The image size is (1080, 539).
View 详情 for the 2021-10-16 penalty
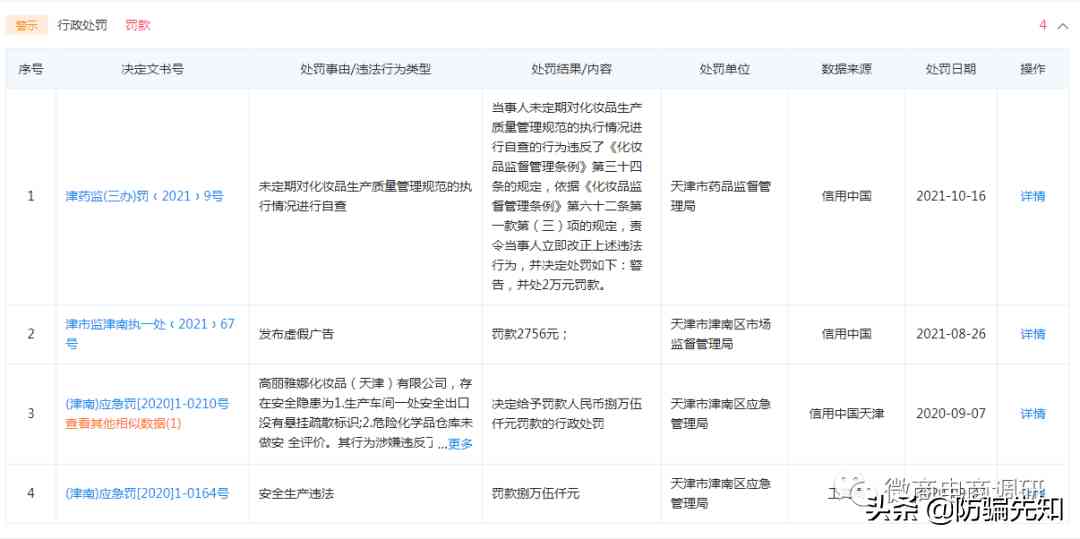1032,196
